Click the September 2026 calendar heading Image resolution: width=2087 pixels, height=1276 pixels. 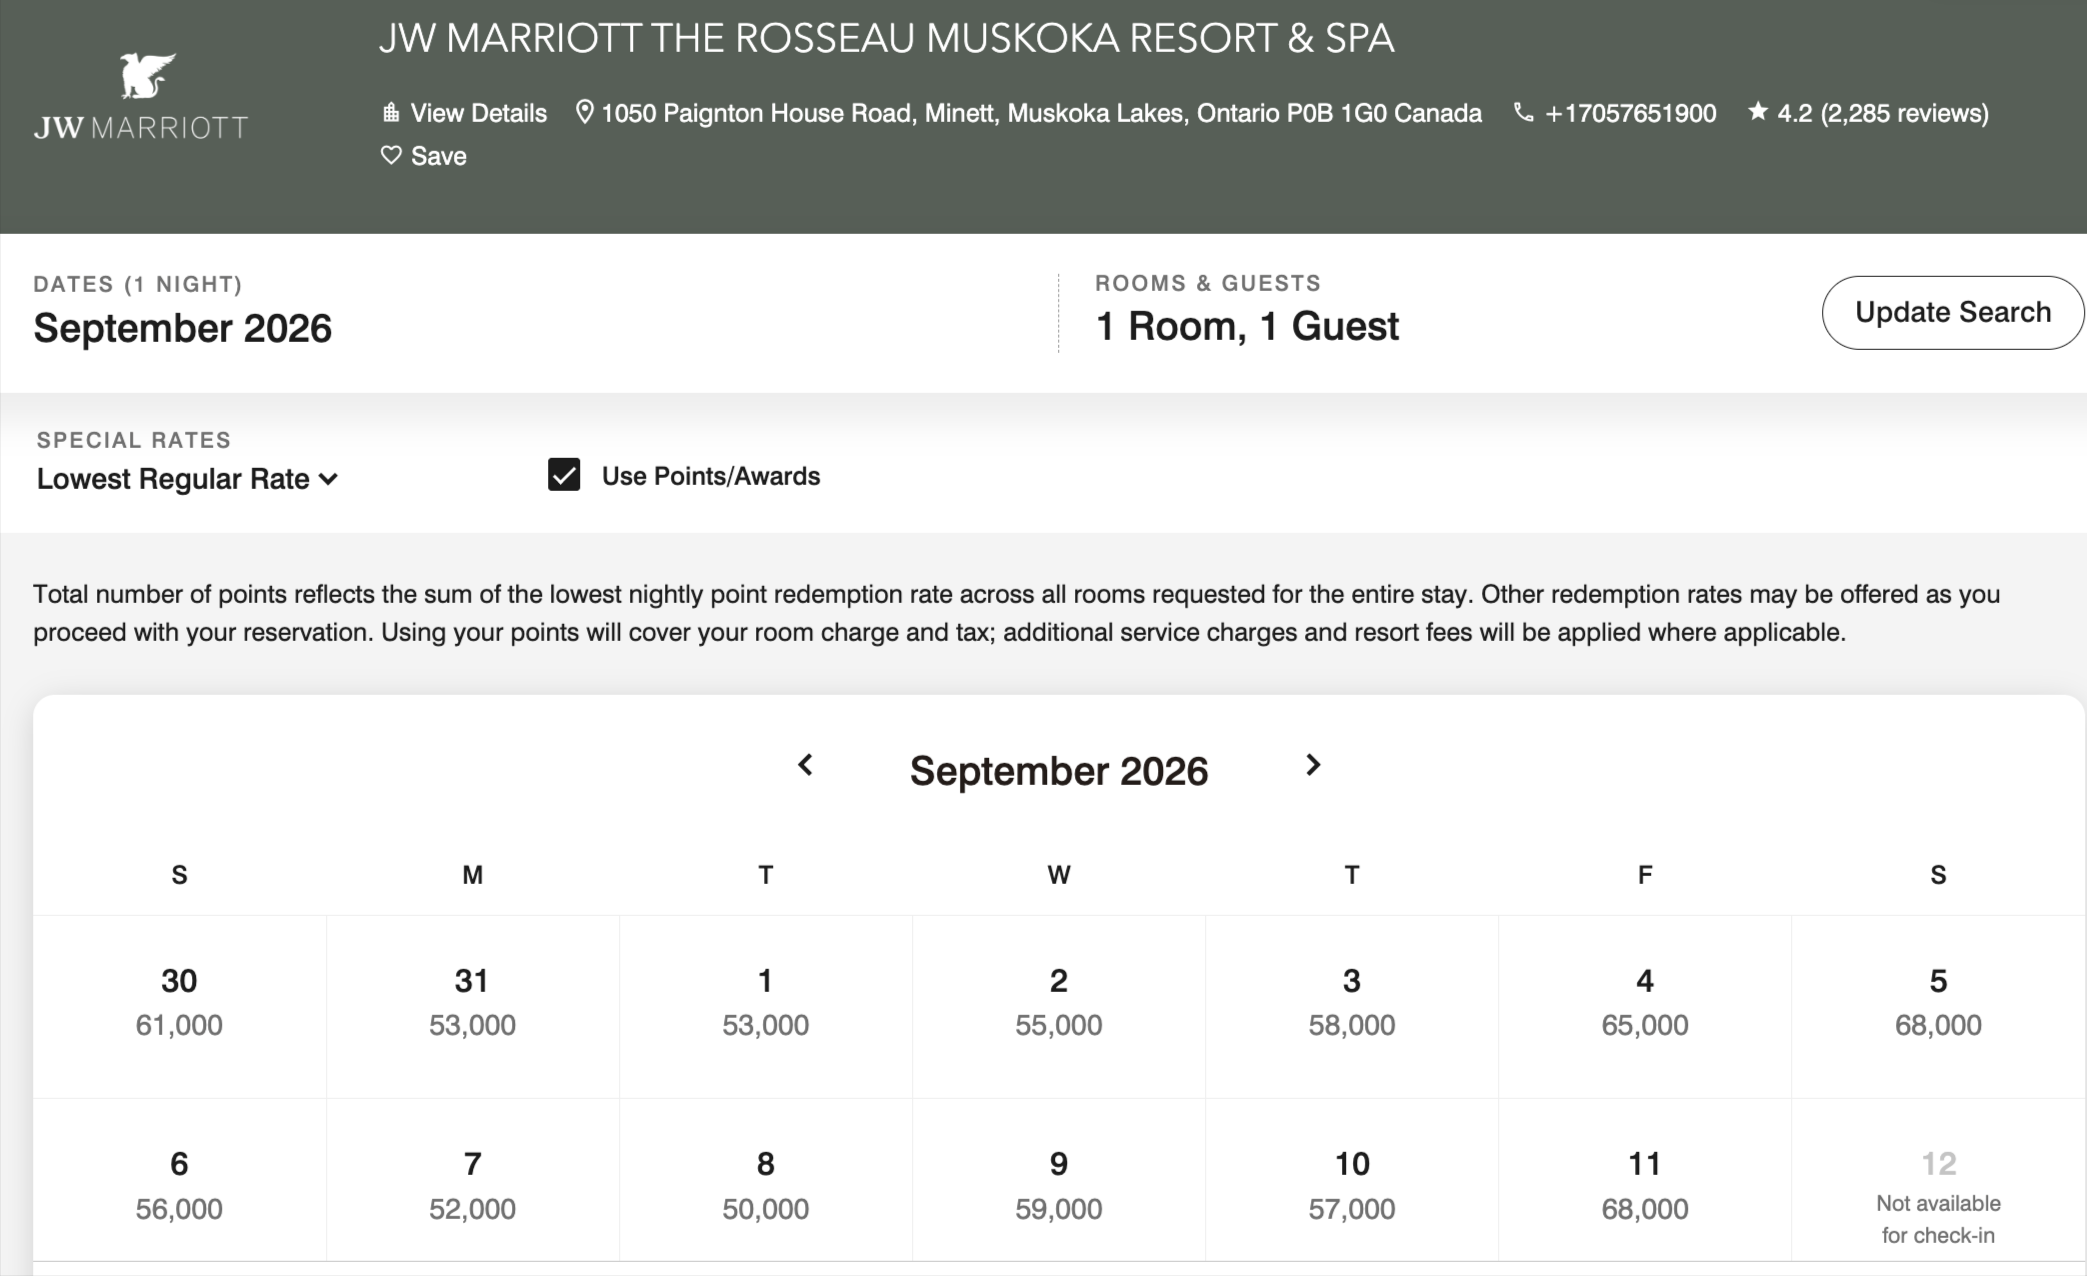coord(1059,770)
